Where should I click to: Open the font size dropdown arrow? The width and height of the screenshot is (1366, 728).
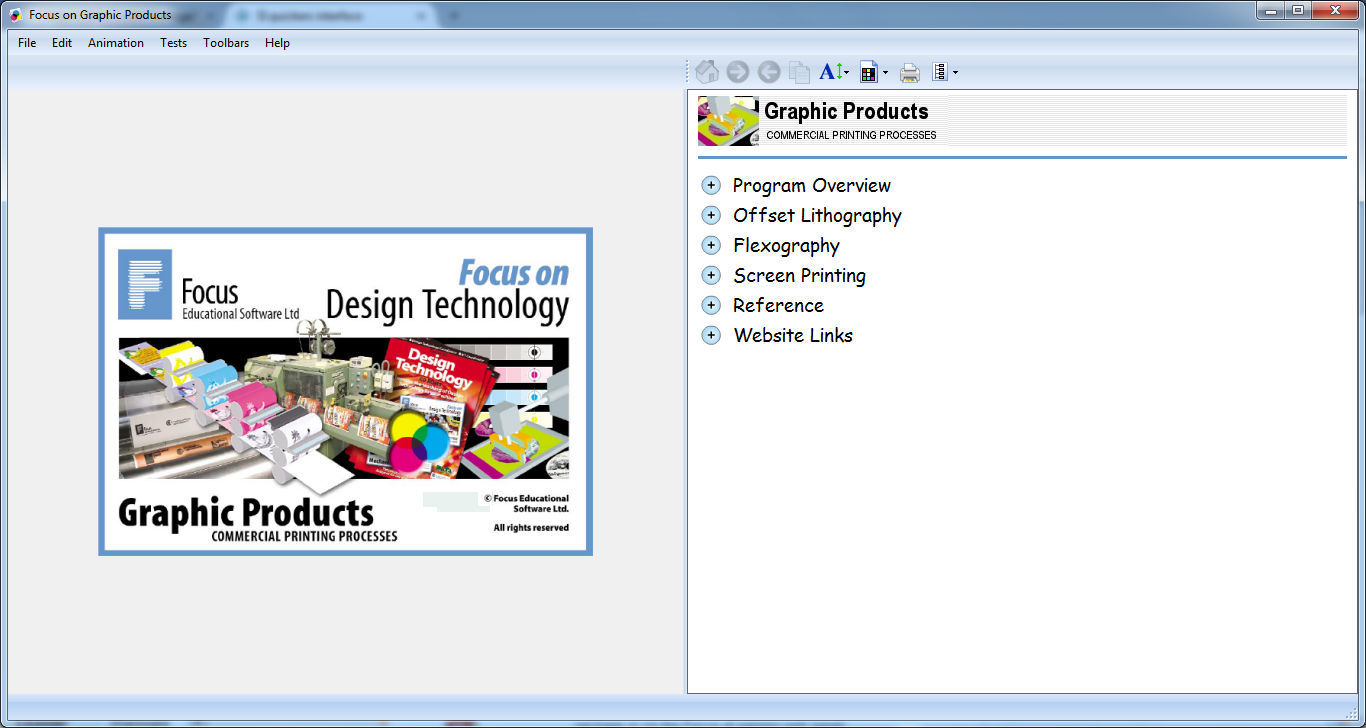click(847, 72)
